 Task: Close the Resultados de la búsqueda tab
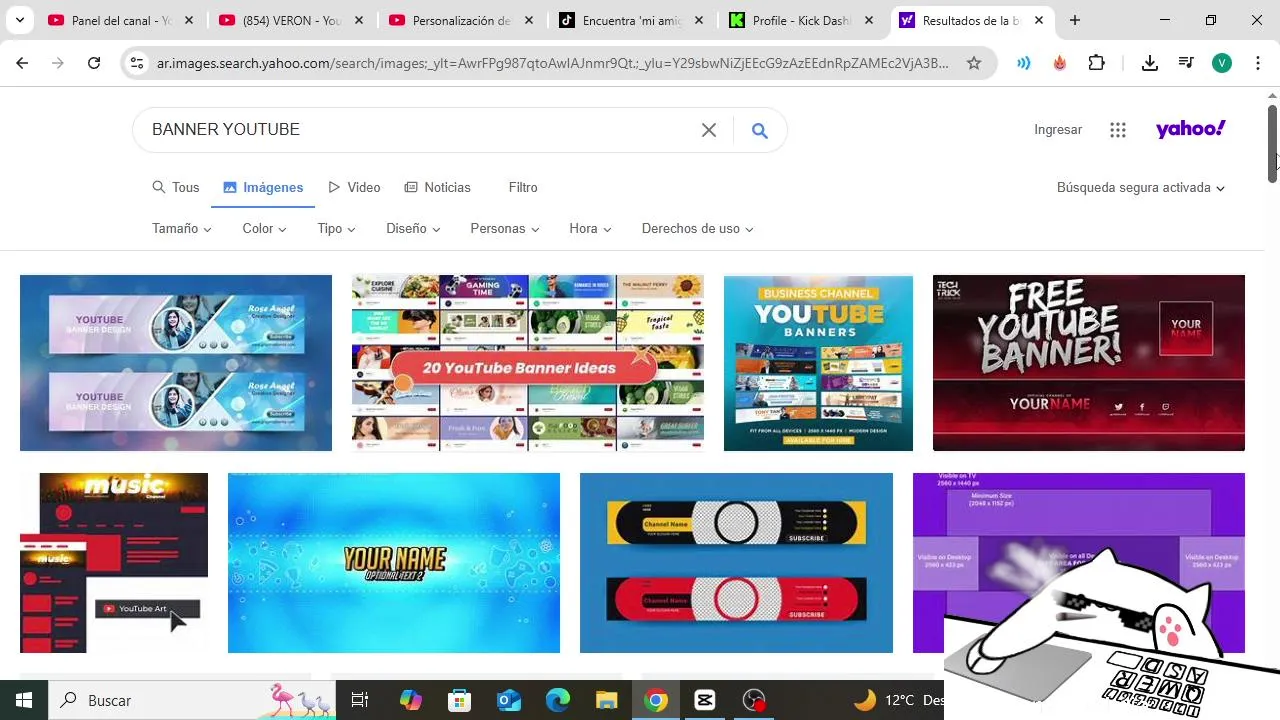point(1040,20)
